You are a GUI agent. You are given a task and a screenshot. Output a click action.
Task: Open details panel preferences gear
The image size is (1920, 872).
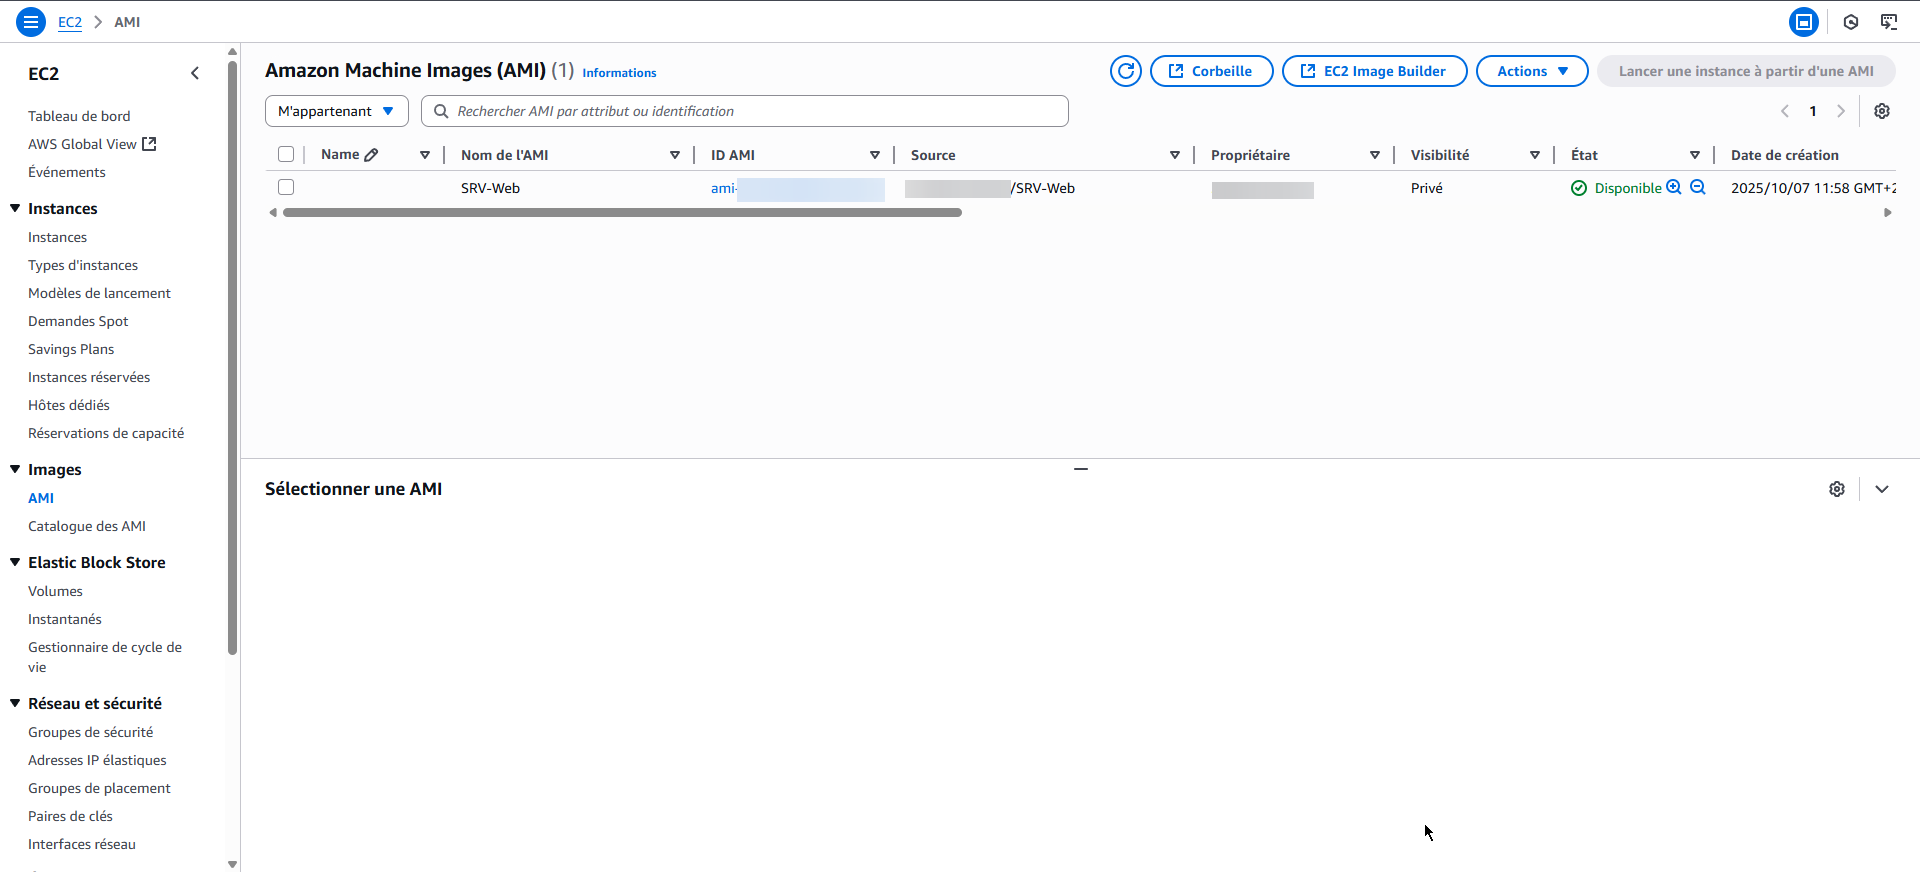click(1837, 489)
